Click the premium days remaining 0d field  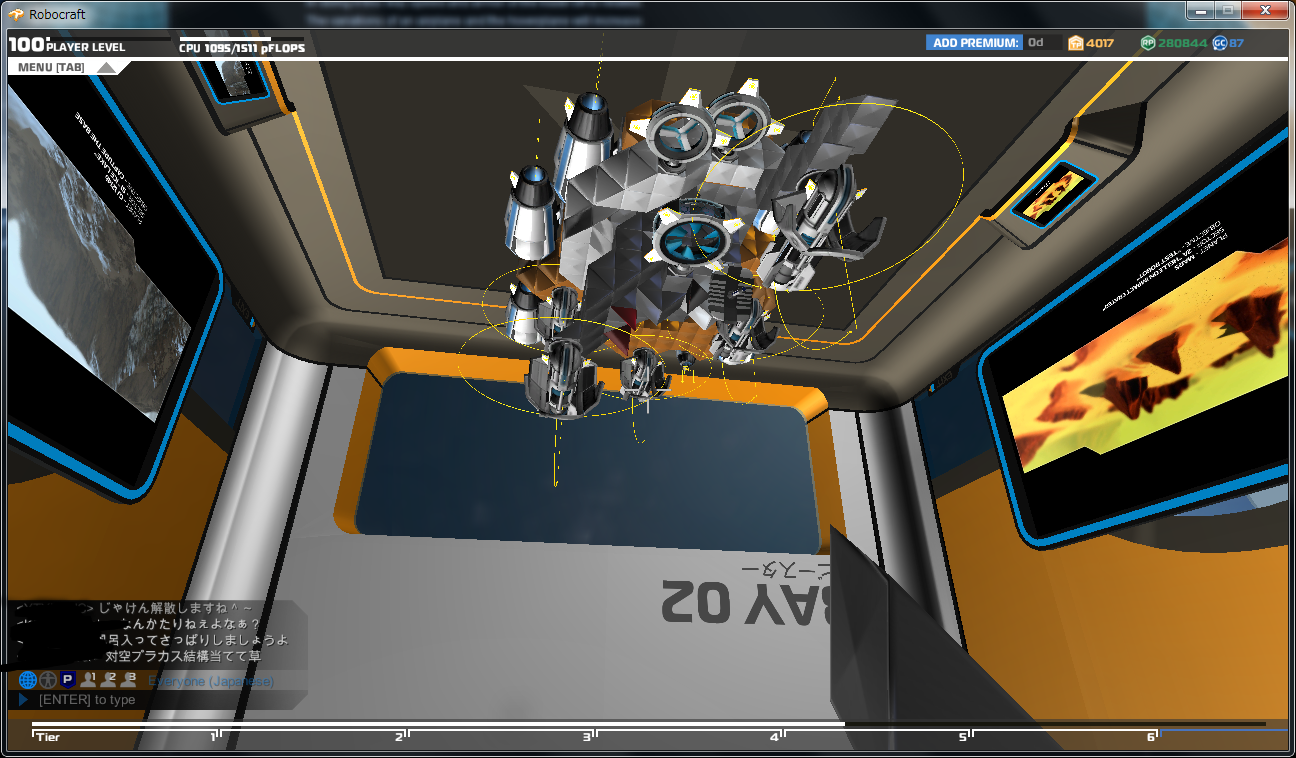[1042, 42]
